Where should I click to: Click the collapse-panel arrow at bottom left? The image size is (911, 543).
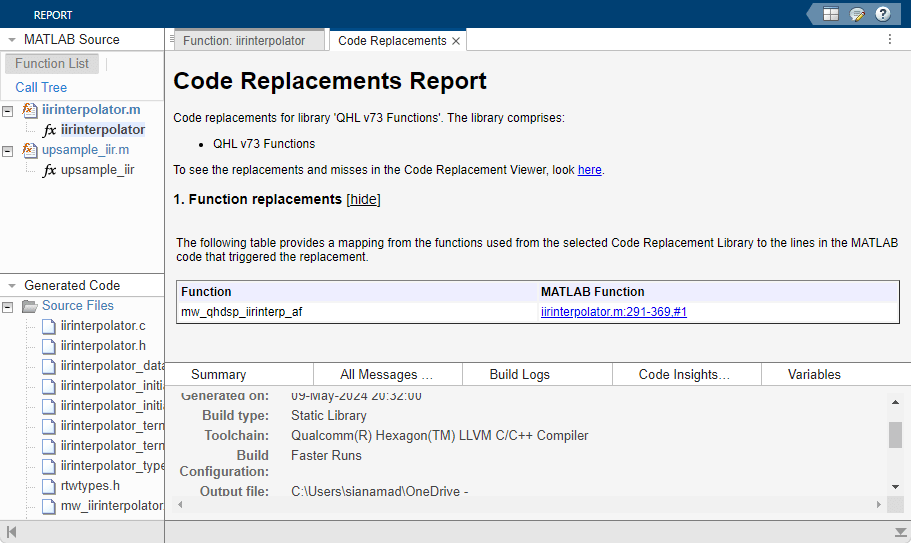(x=12, y=531)
